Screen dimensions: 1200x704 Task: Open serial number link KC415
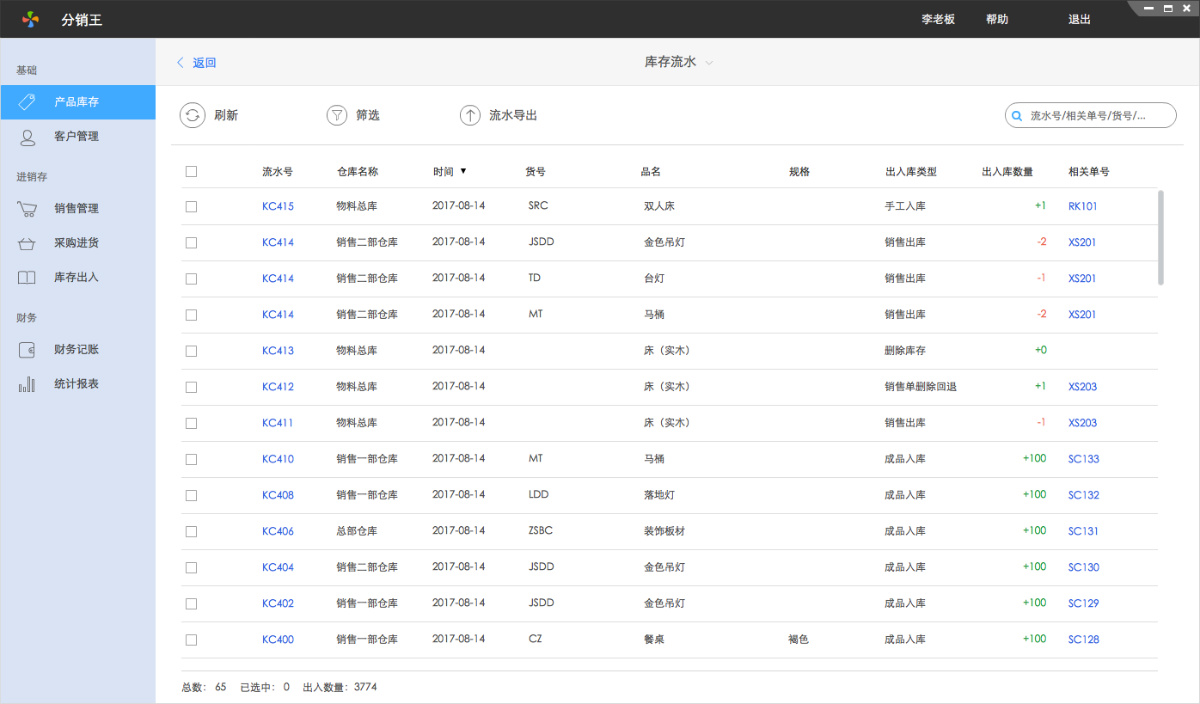coord(278,206)
